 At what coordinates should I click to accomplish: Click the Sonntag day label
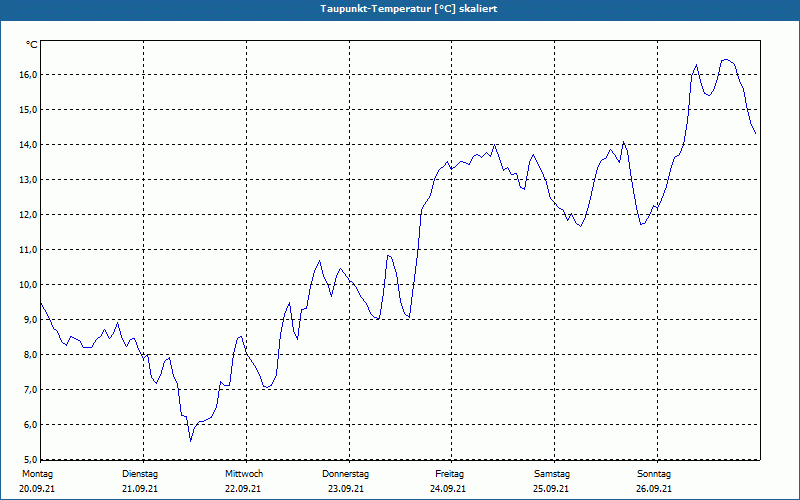(x=654, y=474)
